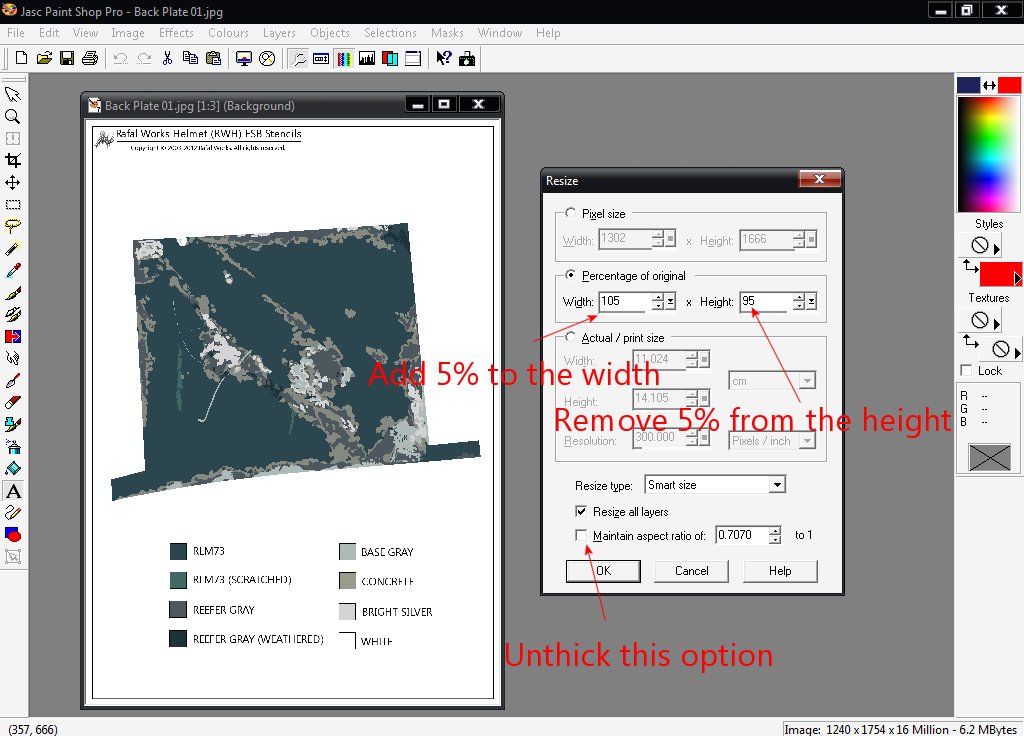Open the Layers menu

[280, 33]
